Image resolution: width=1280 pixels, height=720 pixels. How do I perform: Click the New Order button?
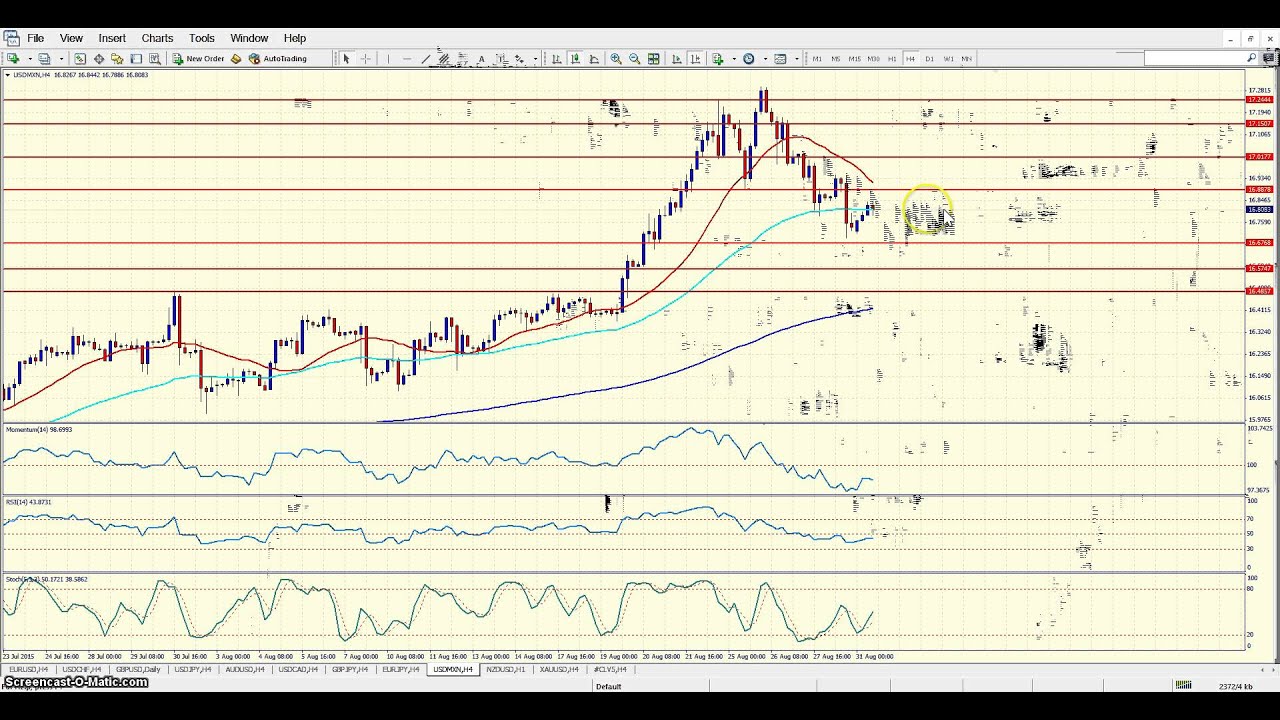tap(198, 59)
